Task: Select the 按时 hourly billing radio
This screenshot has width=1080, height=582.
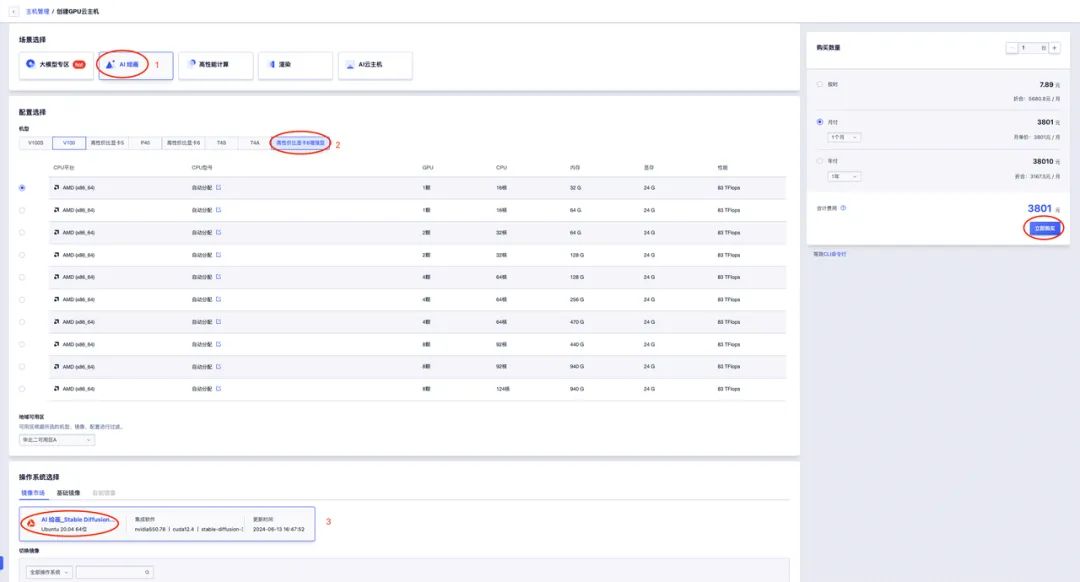Action: click(821, 84)
